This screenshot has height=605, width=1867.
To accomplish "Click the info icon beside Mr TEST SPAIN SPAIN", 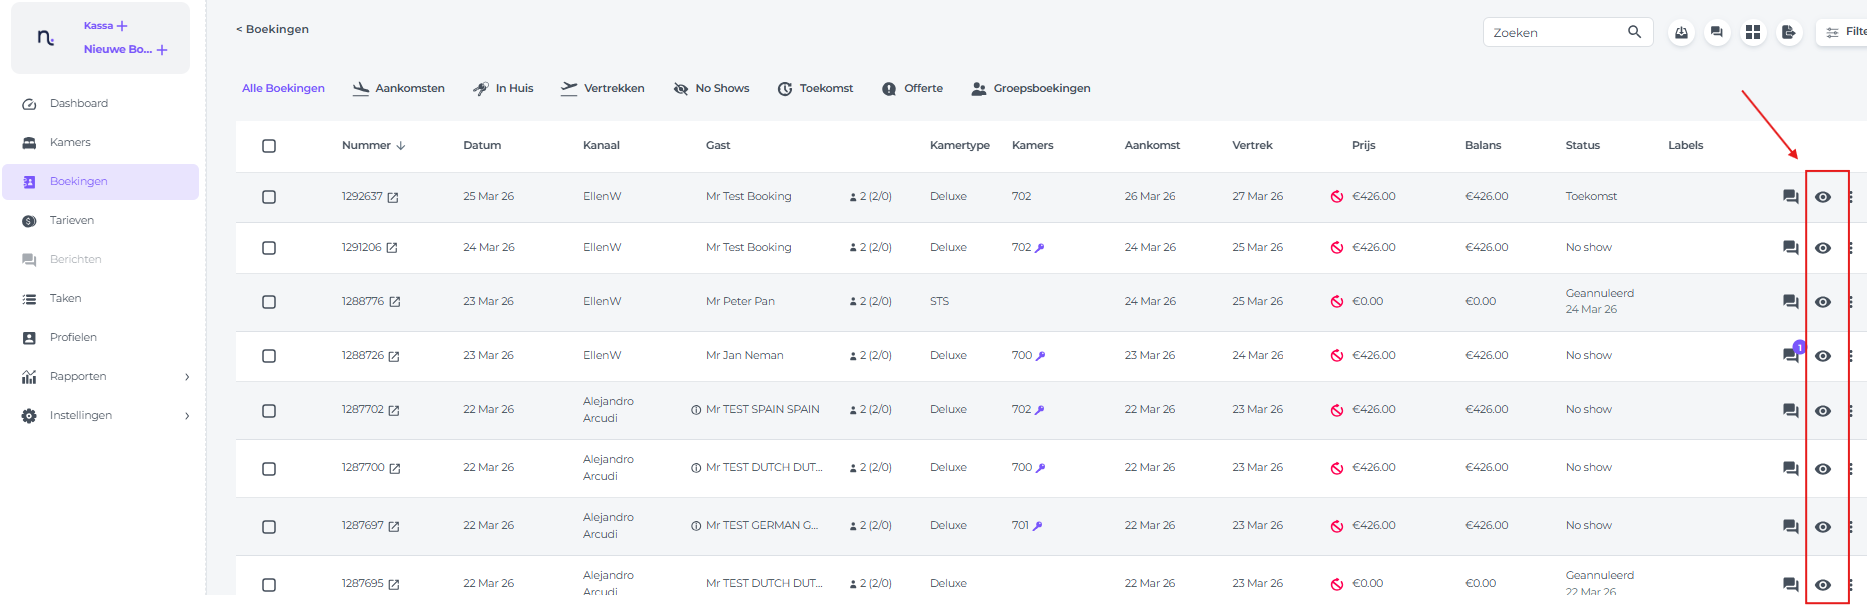I will coord(696,410).
